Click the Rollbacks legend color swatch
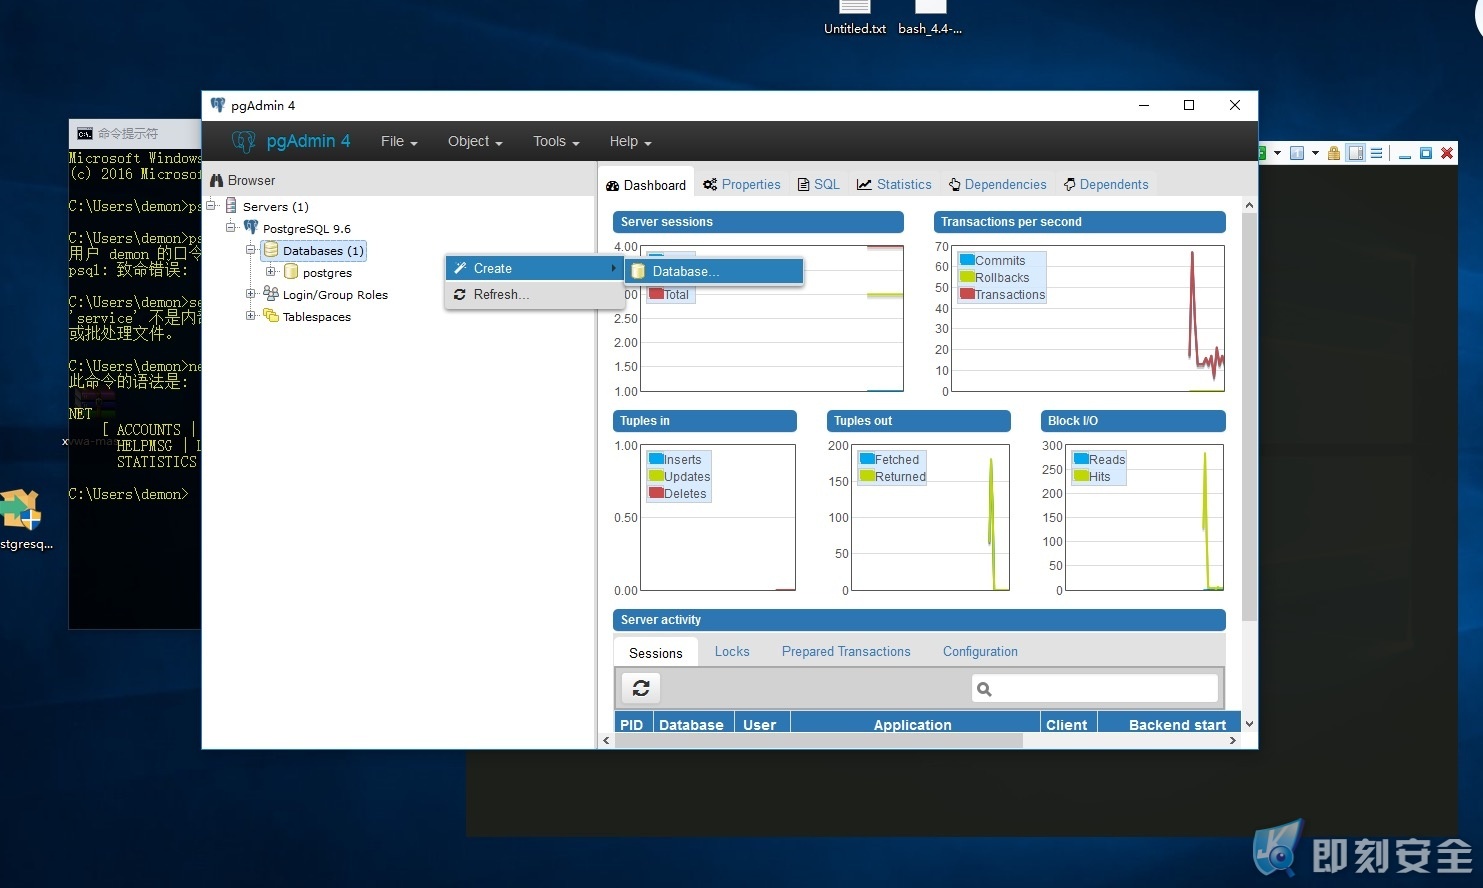1483x888 pixels. (x=967, y=277)
